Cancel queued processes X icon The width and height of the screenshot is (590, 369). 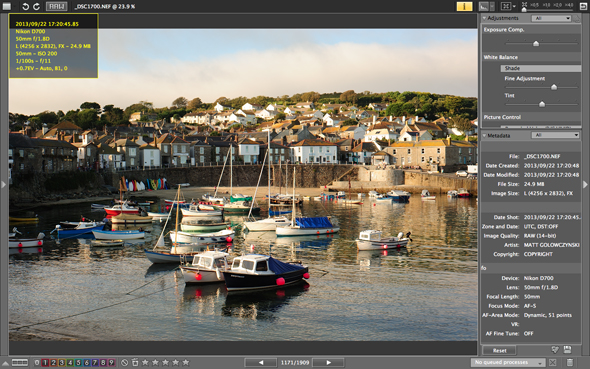point(552,363)
